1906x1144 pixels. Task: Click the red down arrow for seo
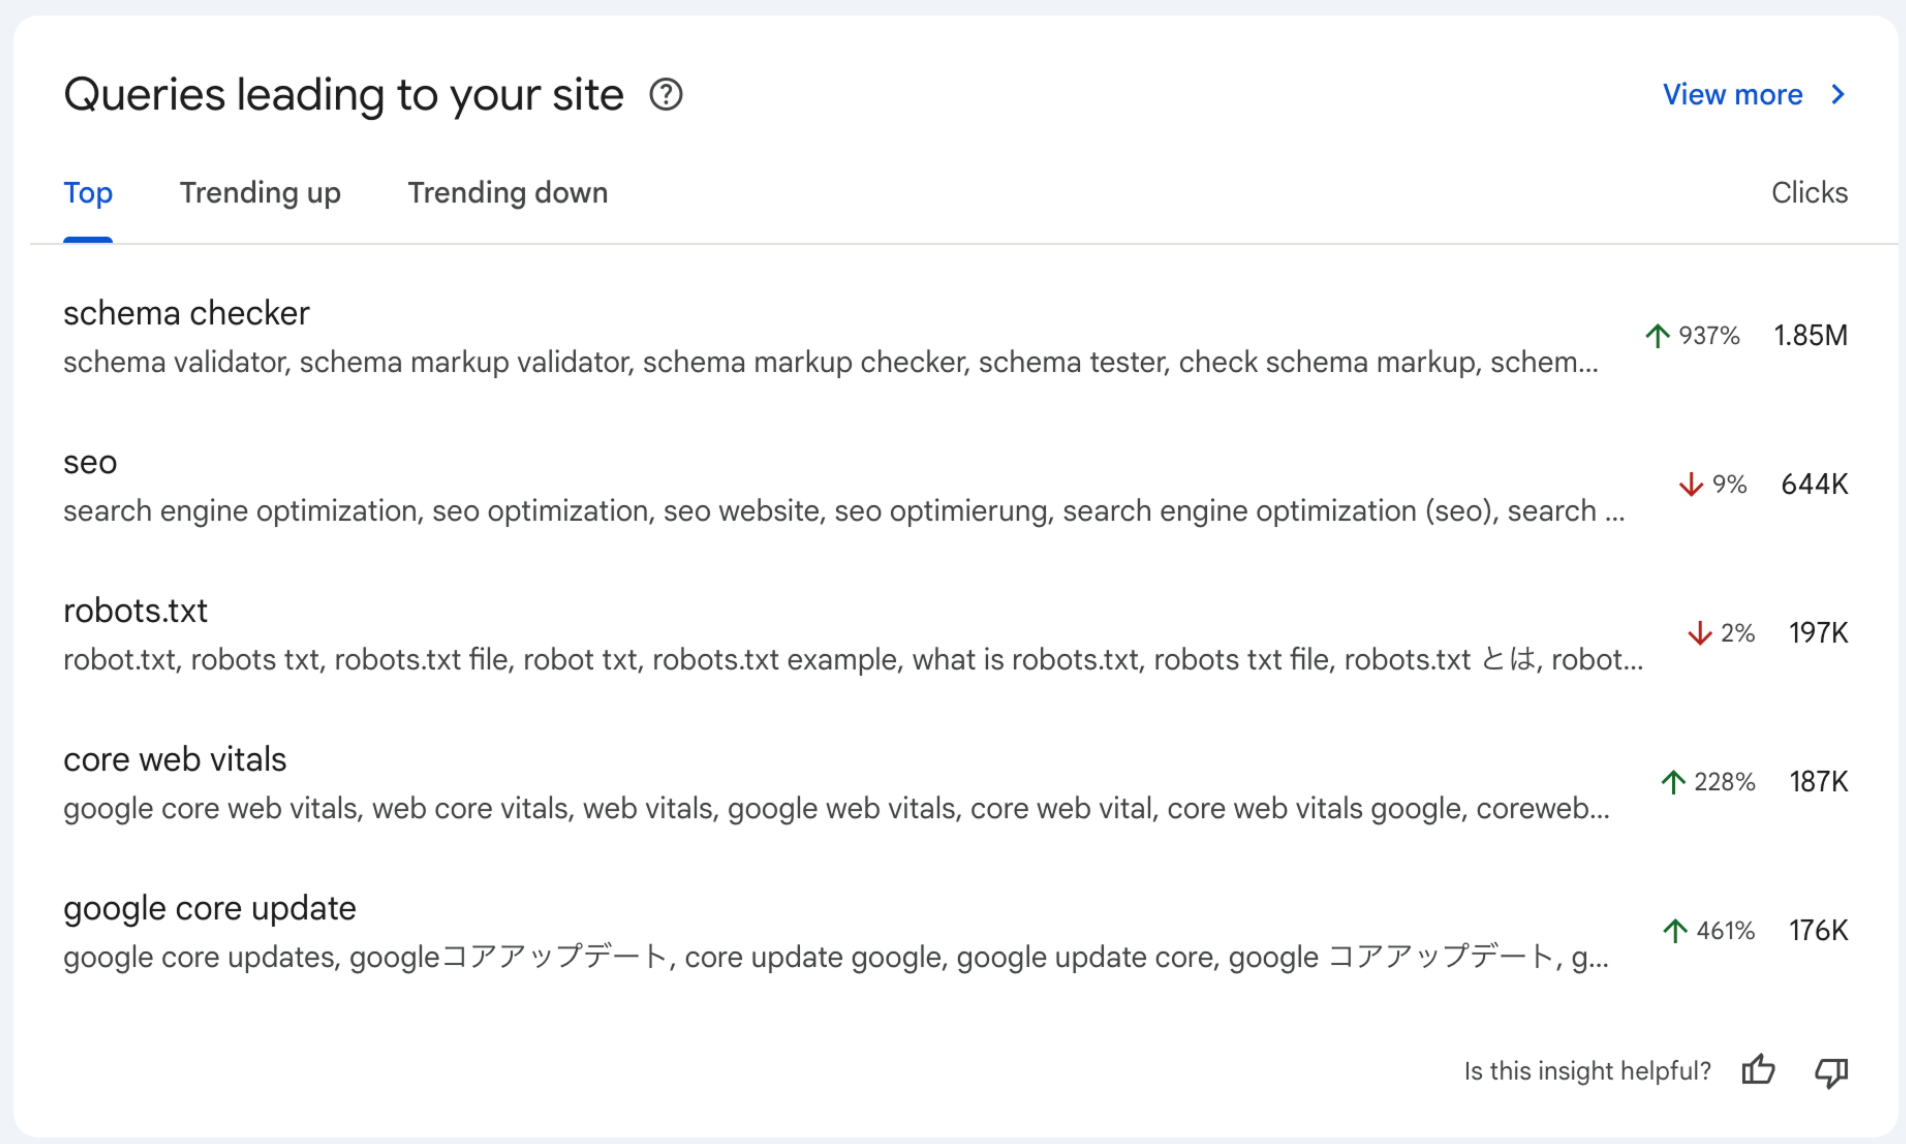(x=1690, y=485)
